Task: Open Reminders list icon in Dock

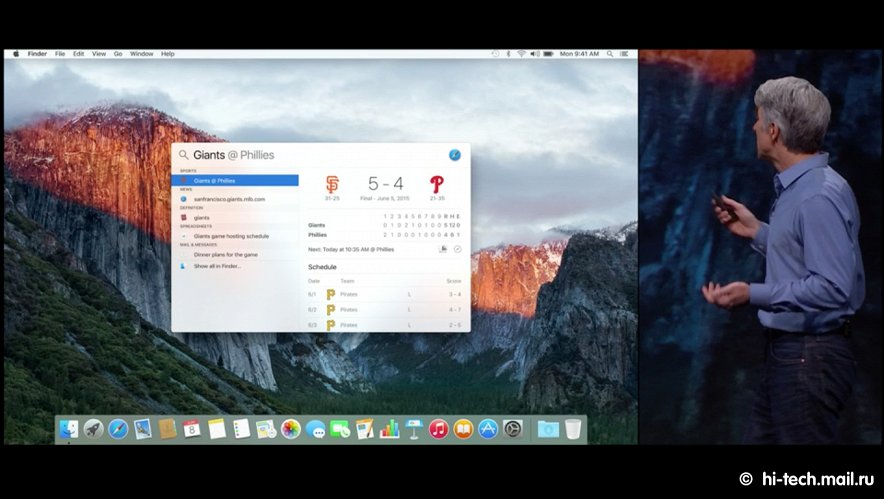Action: pyautogui.click(x=241, y=429)
